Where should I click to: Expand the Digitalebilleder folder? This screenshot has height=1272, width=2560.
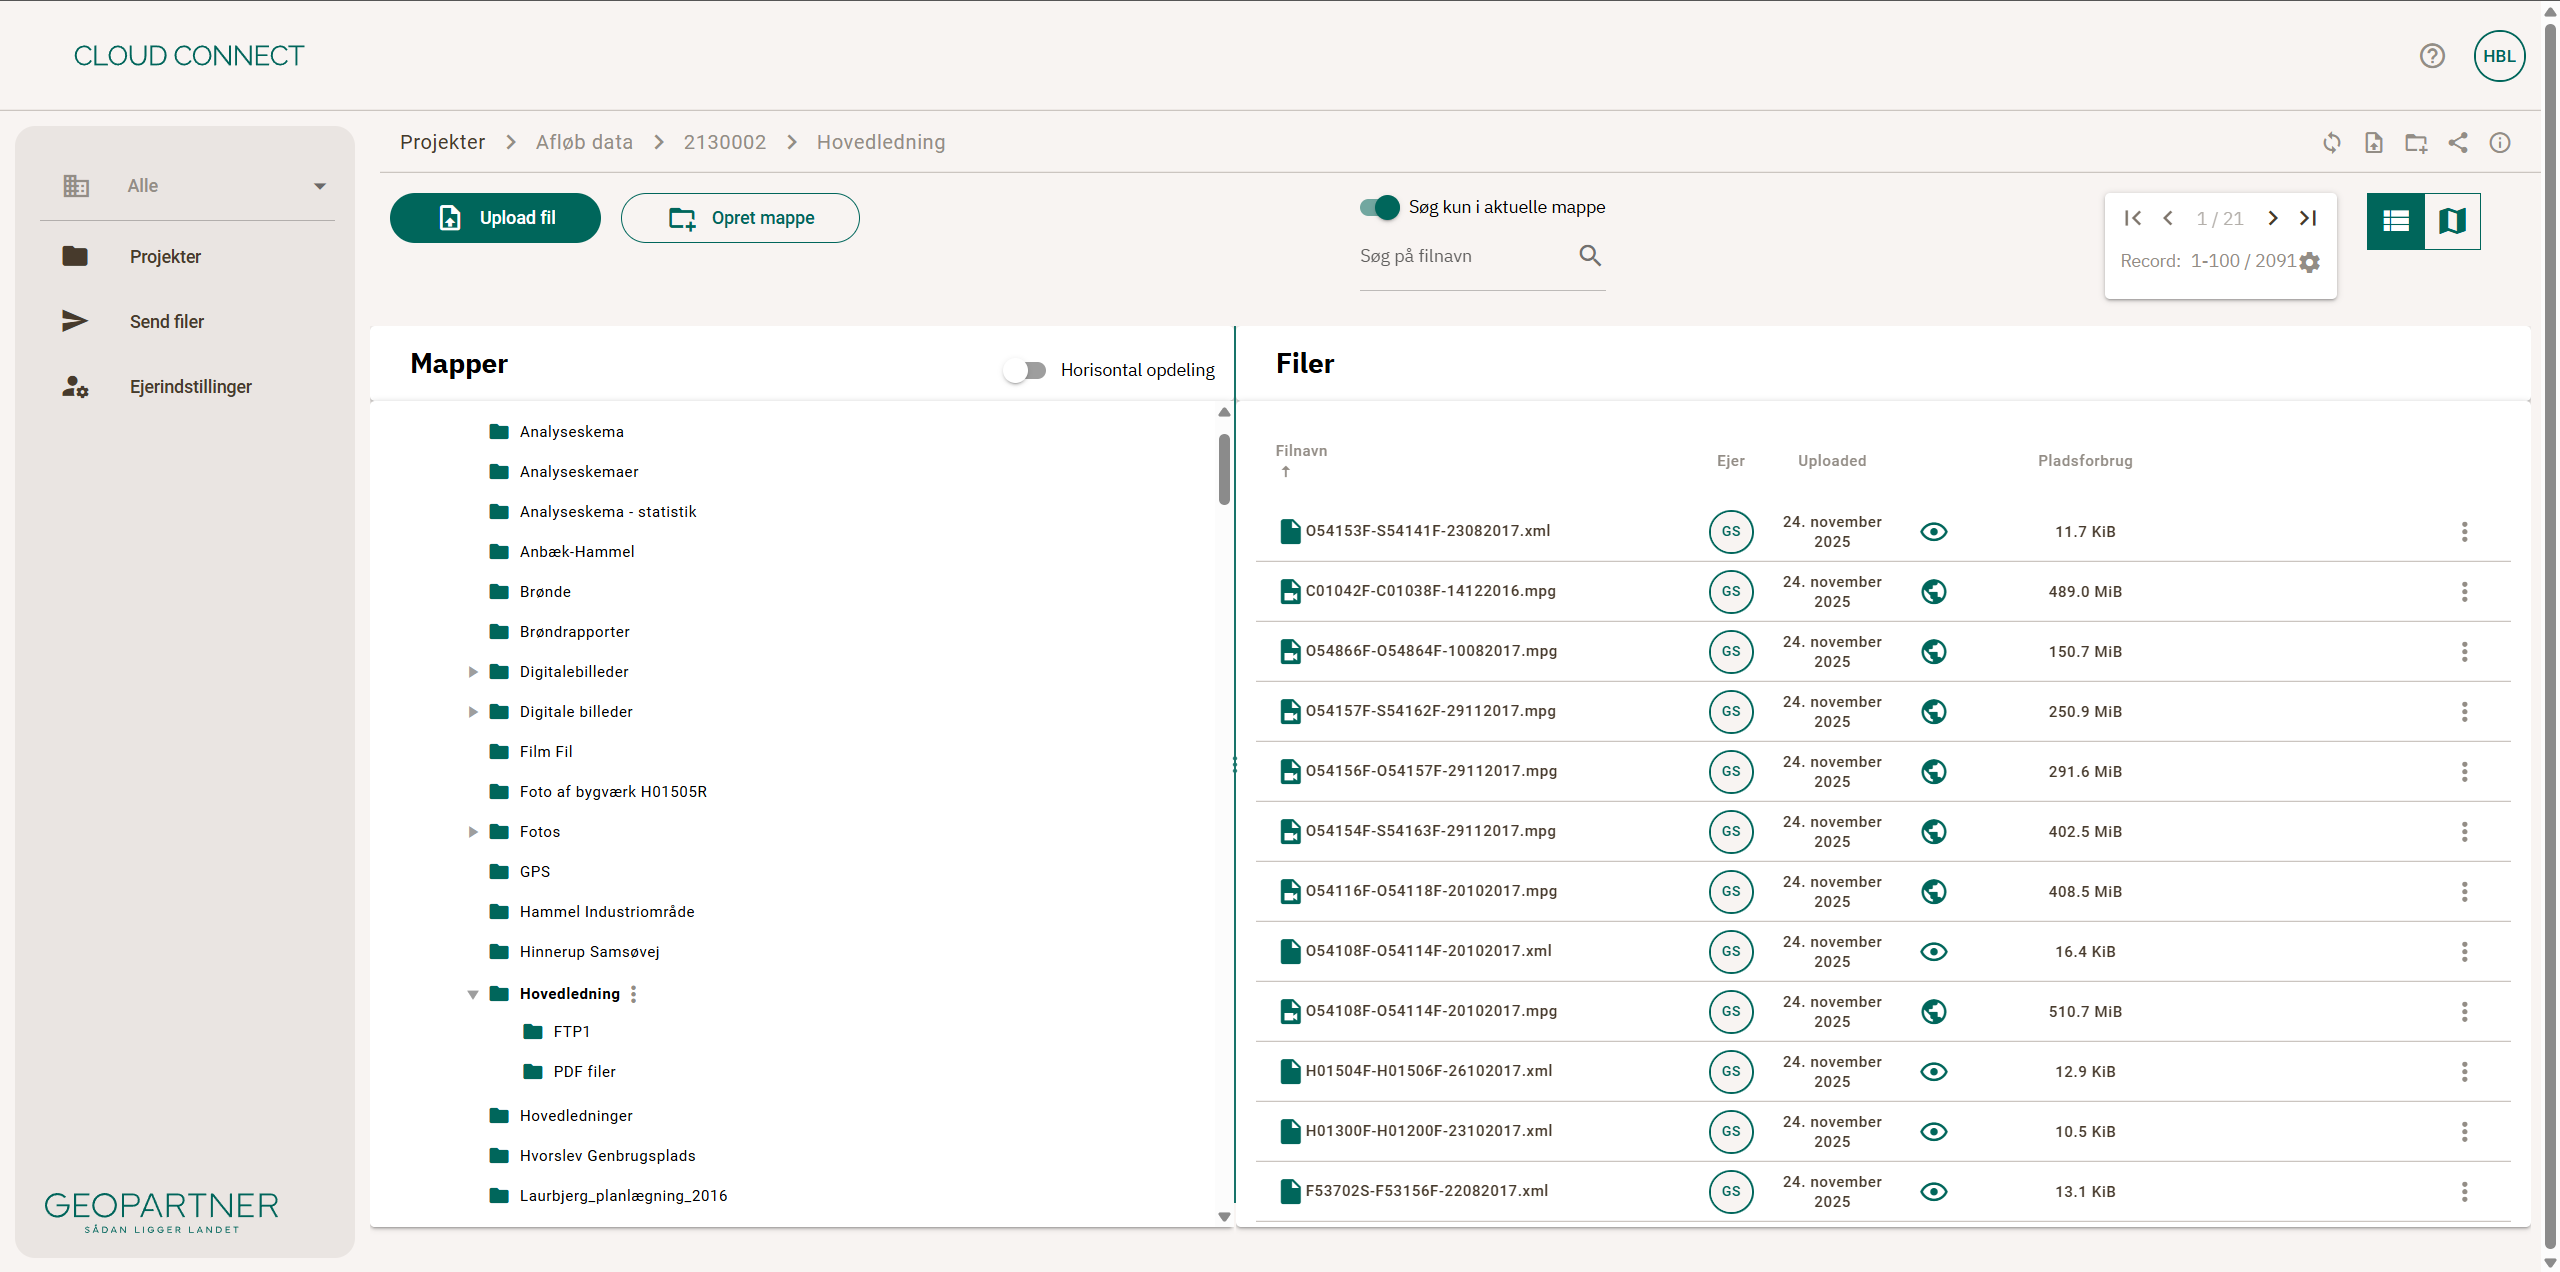473,672
